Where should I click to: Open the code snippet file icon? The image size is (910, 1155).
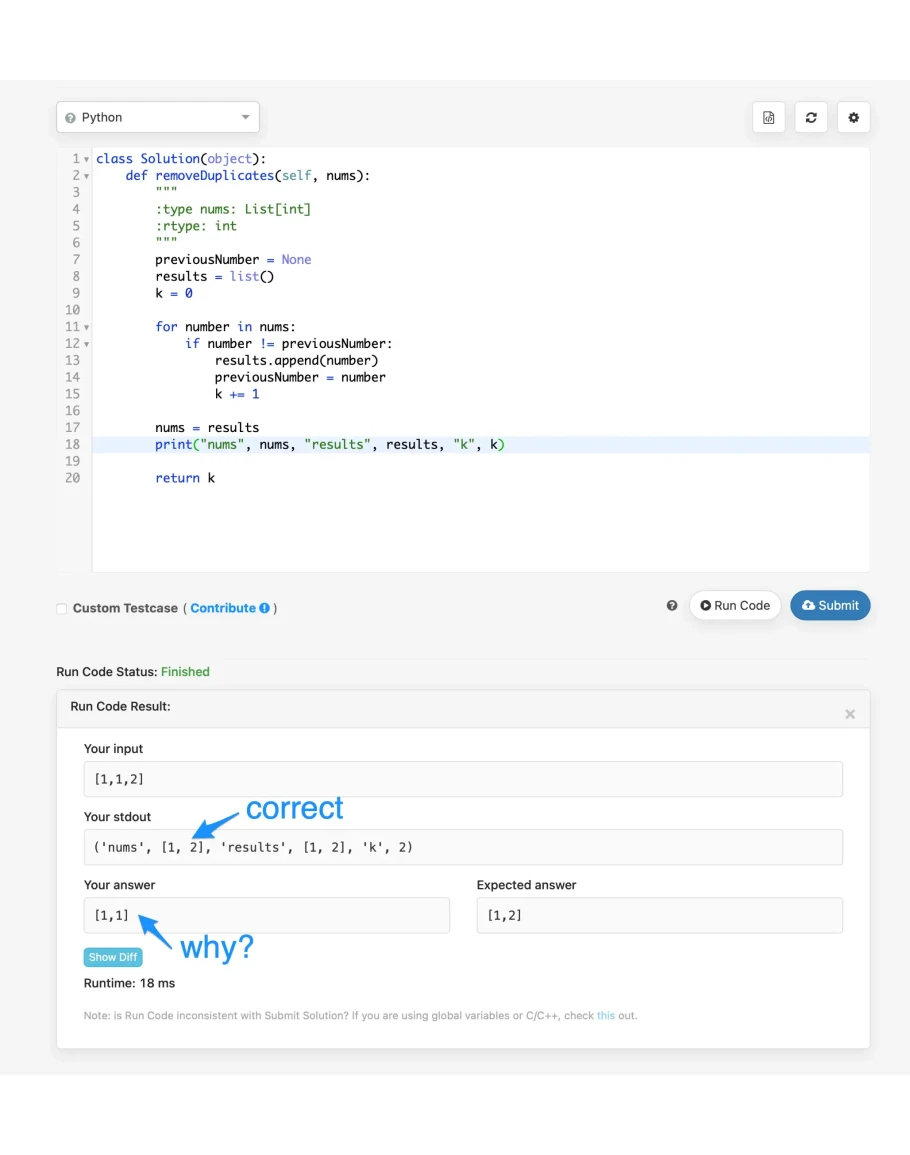pos(768,118)
